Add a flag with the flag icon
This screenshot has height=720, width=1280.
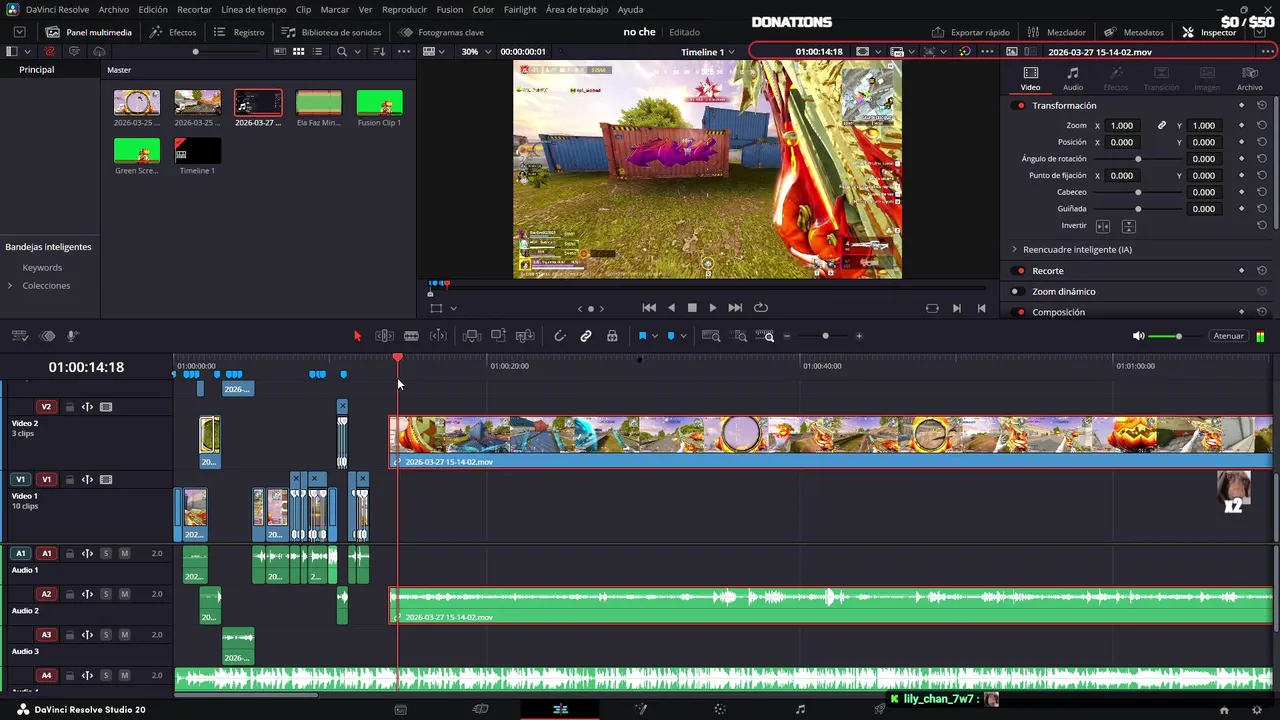click(x=642, y=336)
